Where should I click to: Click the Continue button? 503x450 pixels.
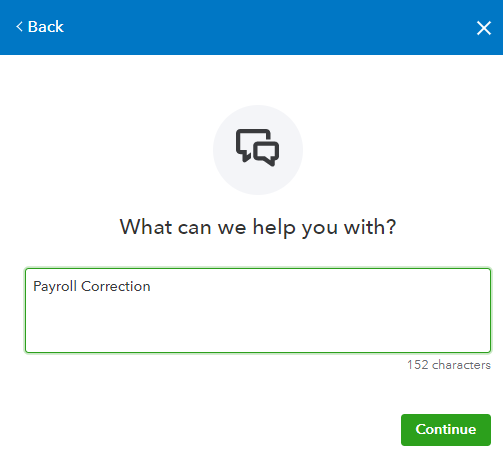coord(446,430)
